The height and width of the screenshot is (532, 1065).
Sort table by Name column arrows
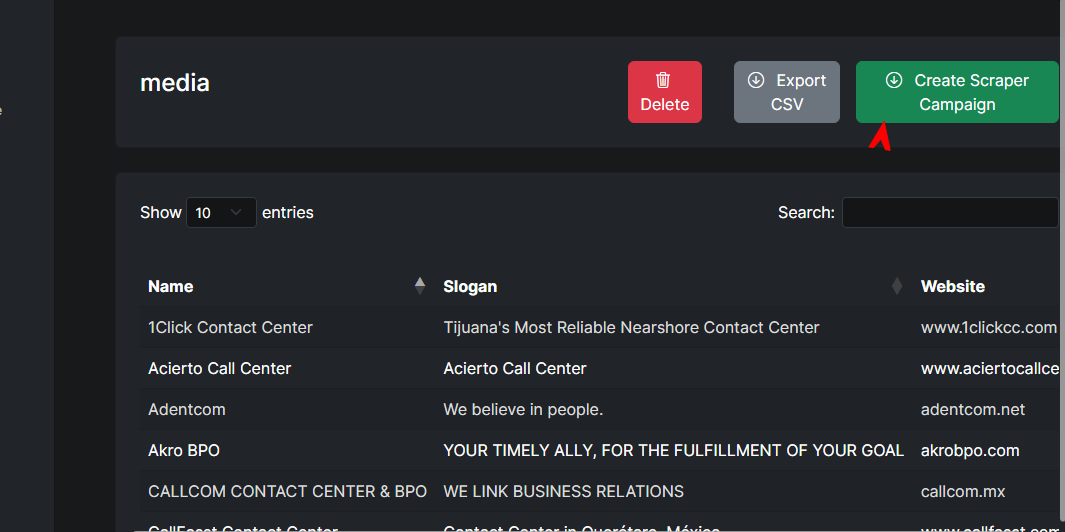pos(420,286)
